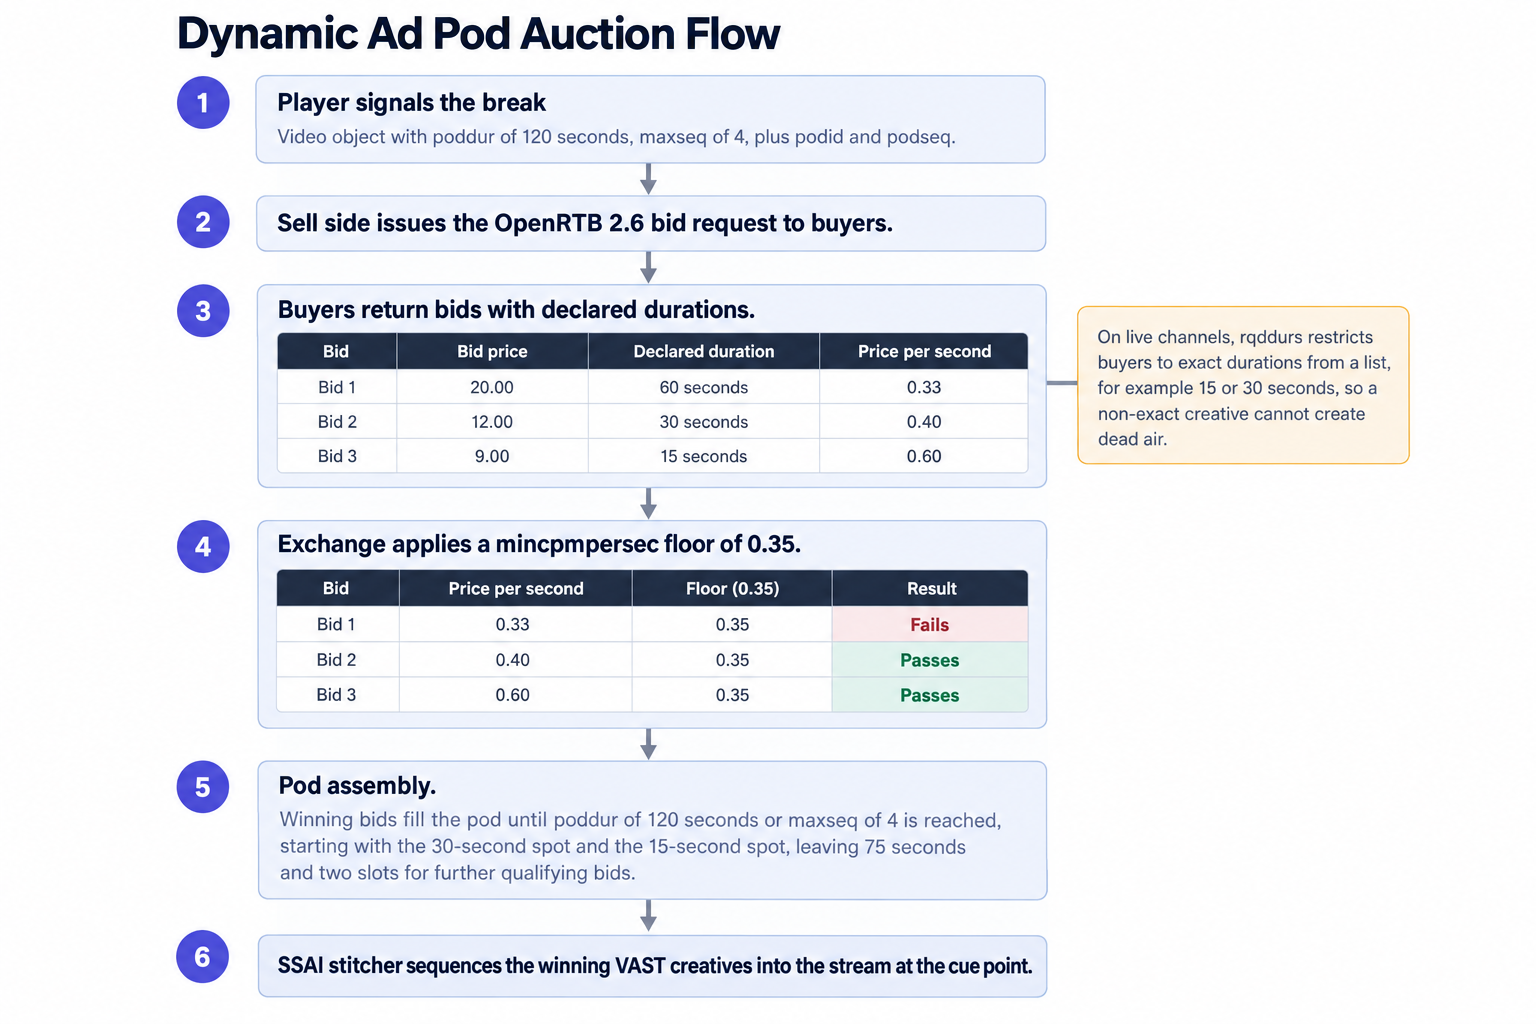Click the Declared duration column header
Screen dimensions: 1536x1024
pyautogui.click(x=704, y=351)
